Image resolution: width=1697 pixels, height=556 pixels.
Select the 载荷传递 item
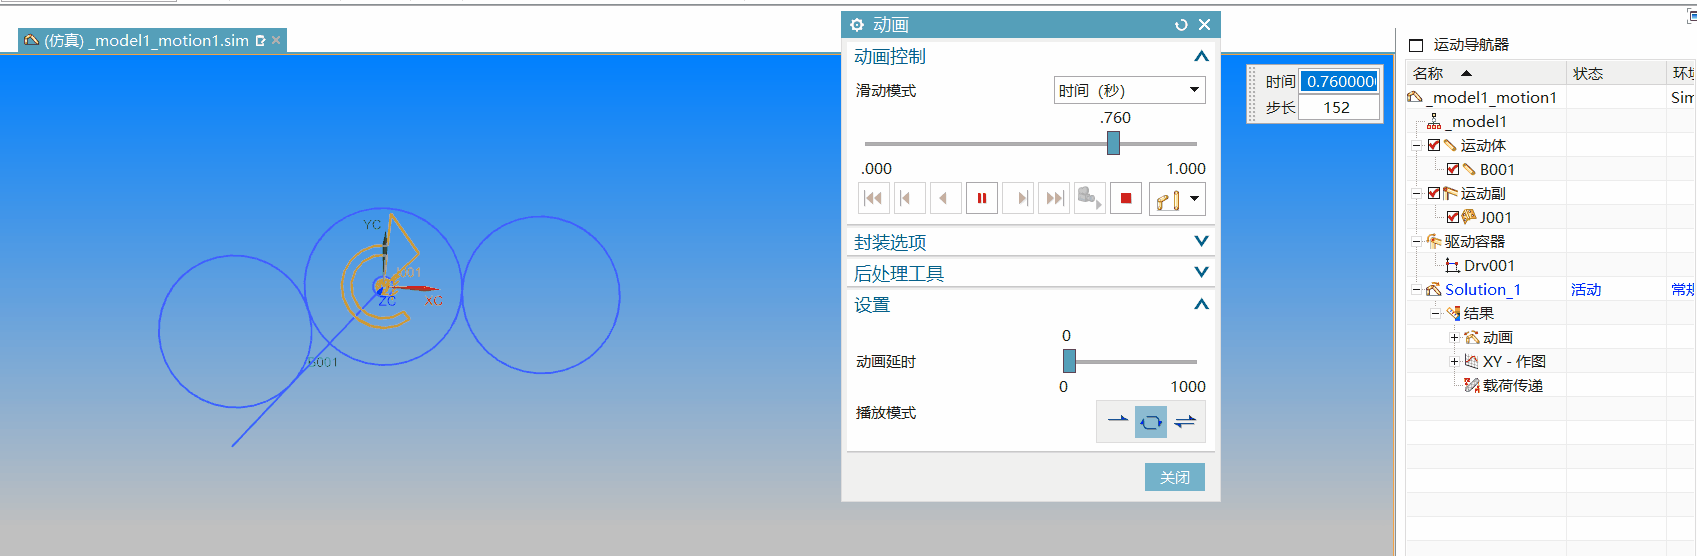pos(1512,385)
